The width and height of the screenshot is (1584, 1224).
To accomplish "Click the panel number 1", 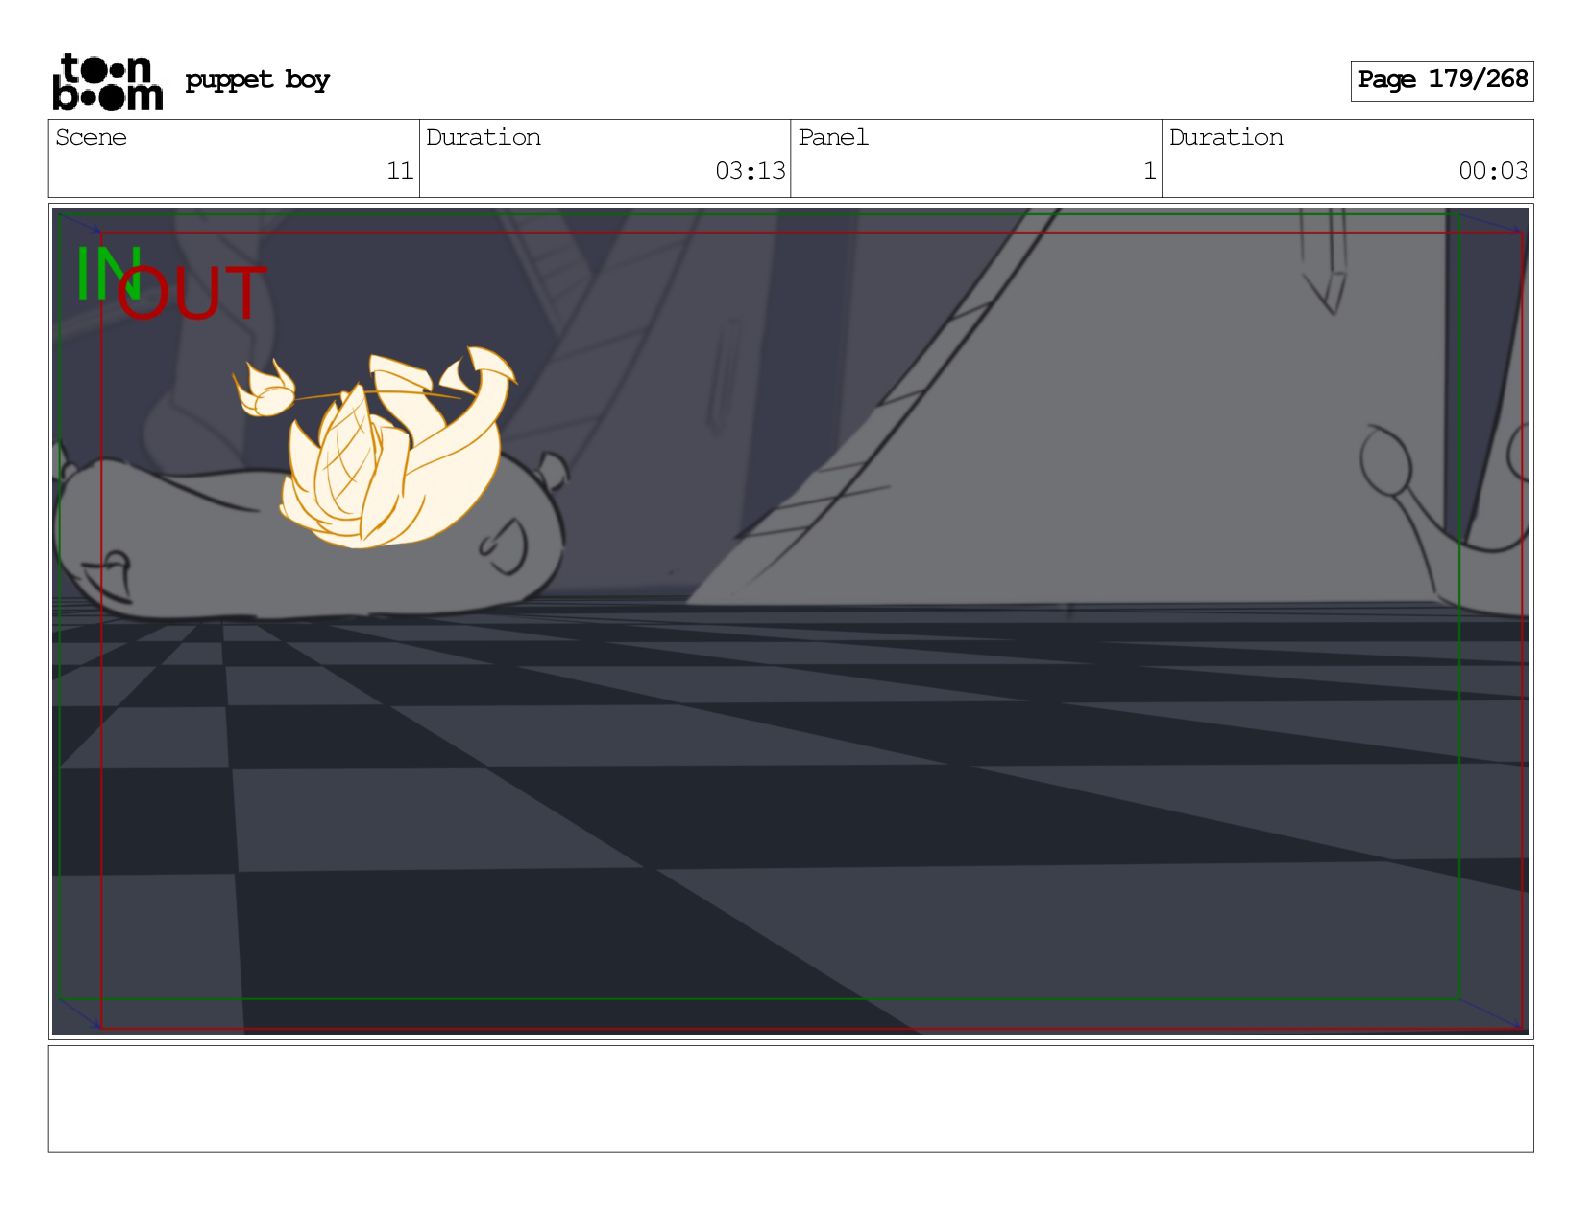I will click(1150, 171).
